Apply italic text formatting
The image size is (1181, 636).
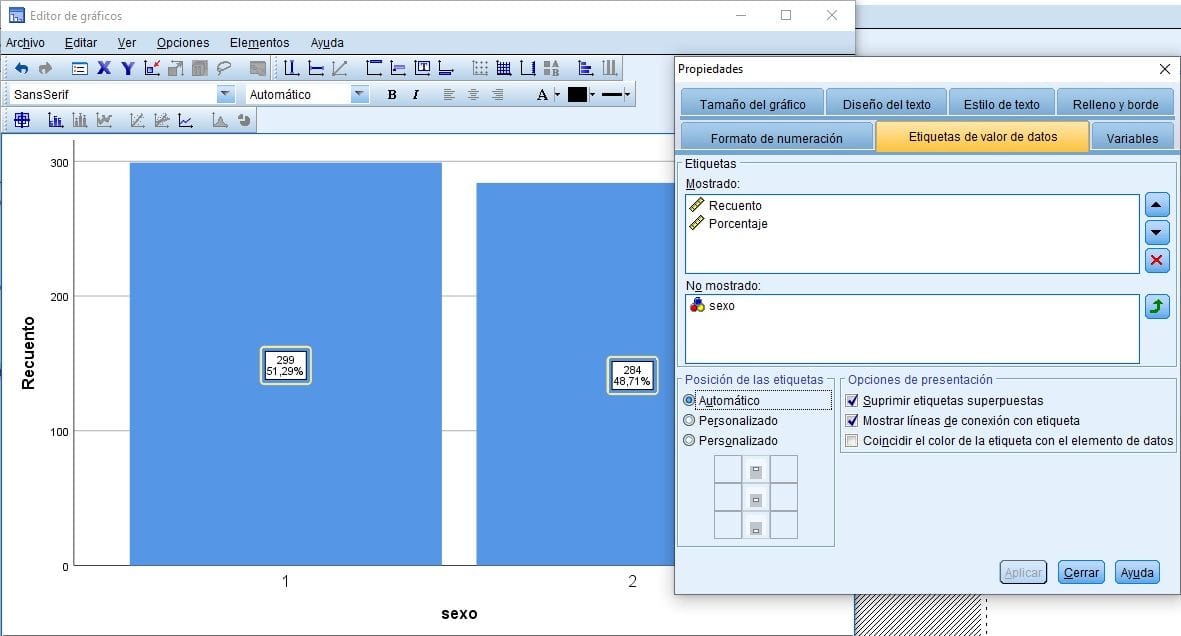point(414,95)
